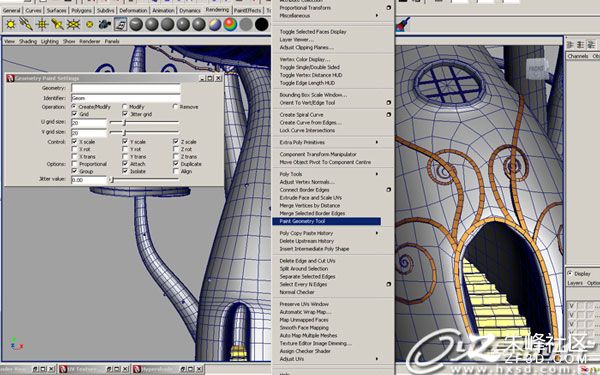Toggle the Isolate option checkbox
The height and width of the screenshot is (375, 600).
click(x=125, y=171)
